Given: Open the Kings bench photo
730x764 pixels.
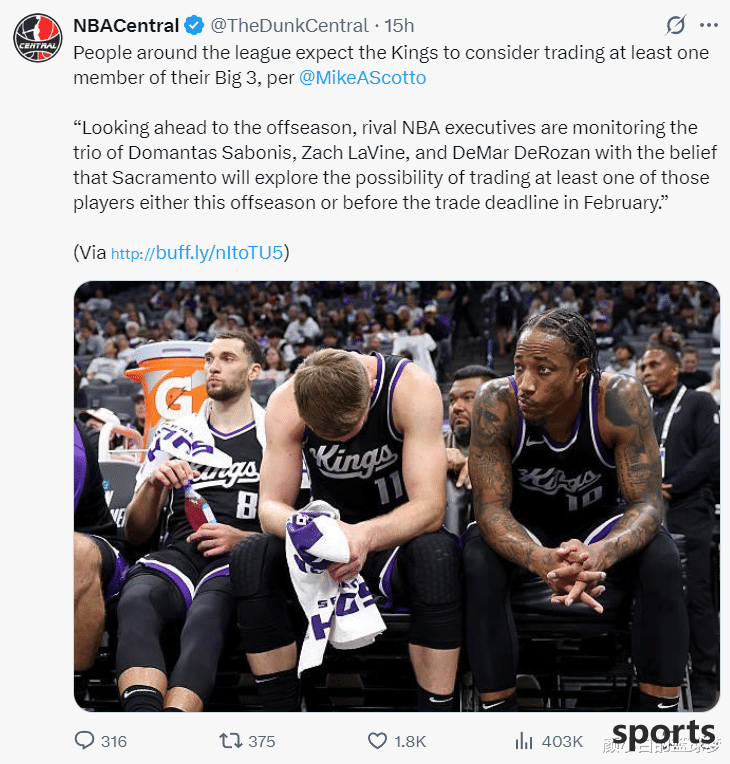Looking at the screenshot, I should (397, 496).
